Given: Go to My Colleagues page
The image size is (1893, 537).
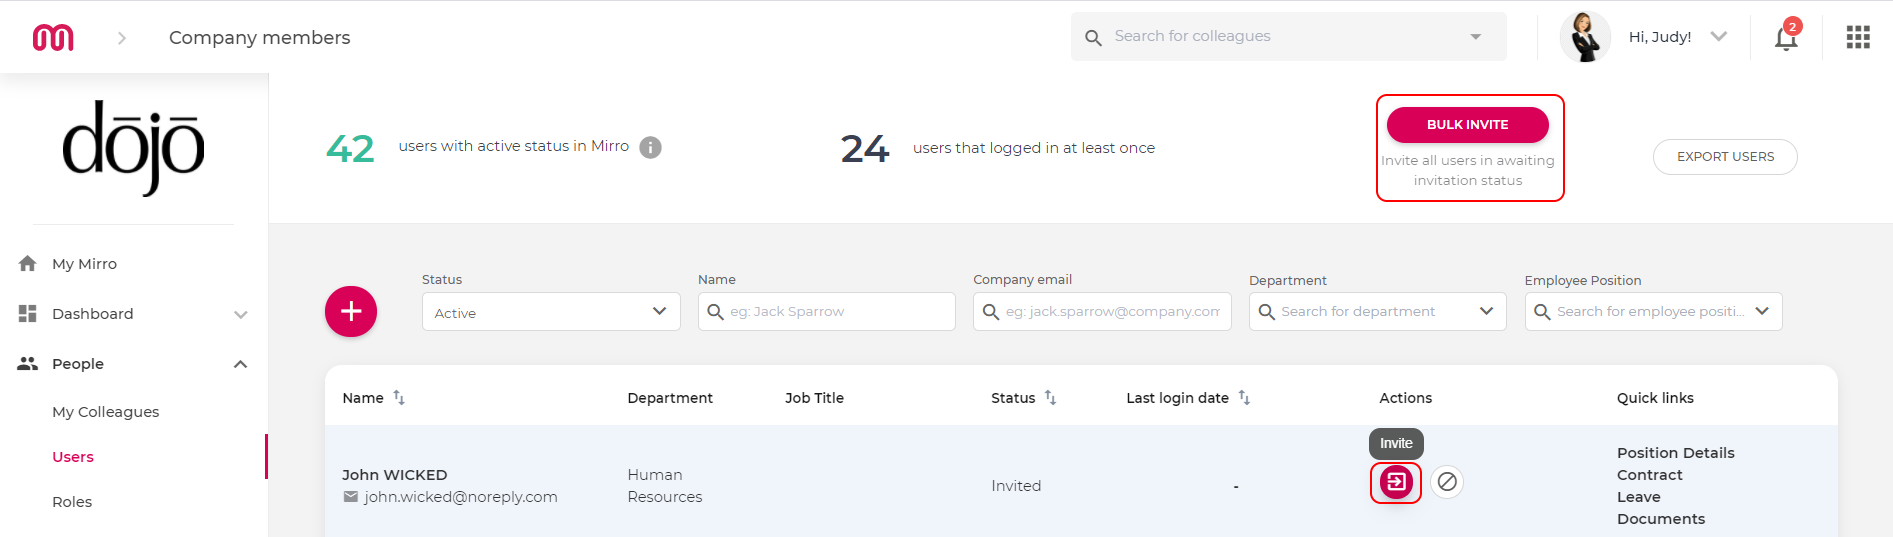Looking at the screenshot, I should (105, 412).
